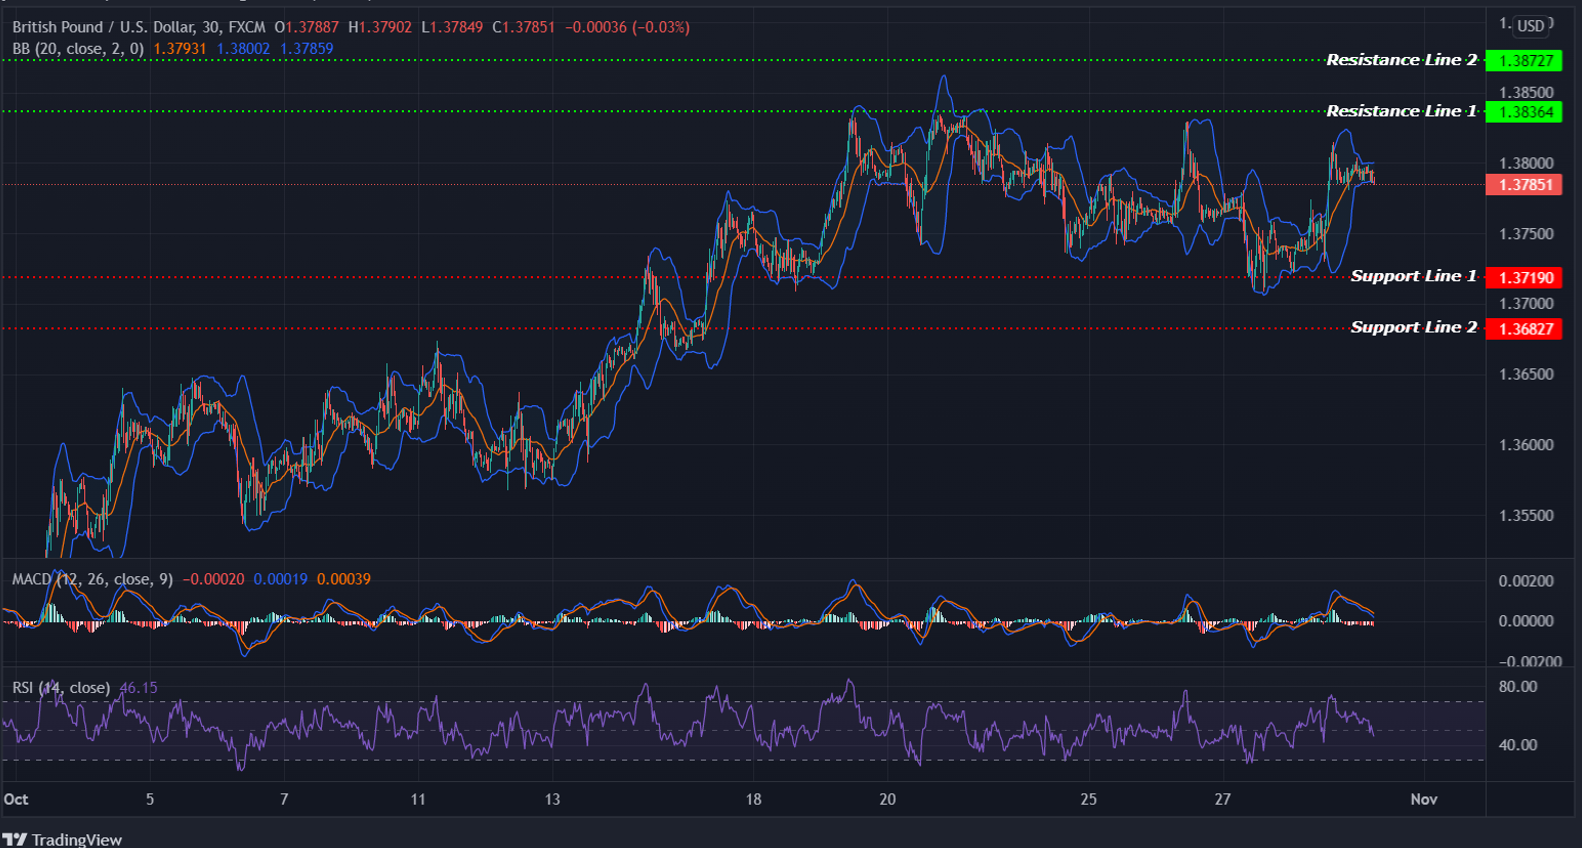Click the red 1.36827 price tag
This screenshot has width=1582, height=848.
pyautogui.click(x=1524, y=329)
